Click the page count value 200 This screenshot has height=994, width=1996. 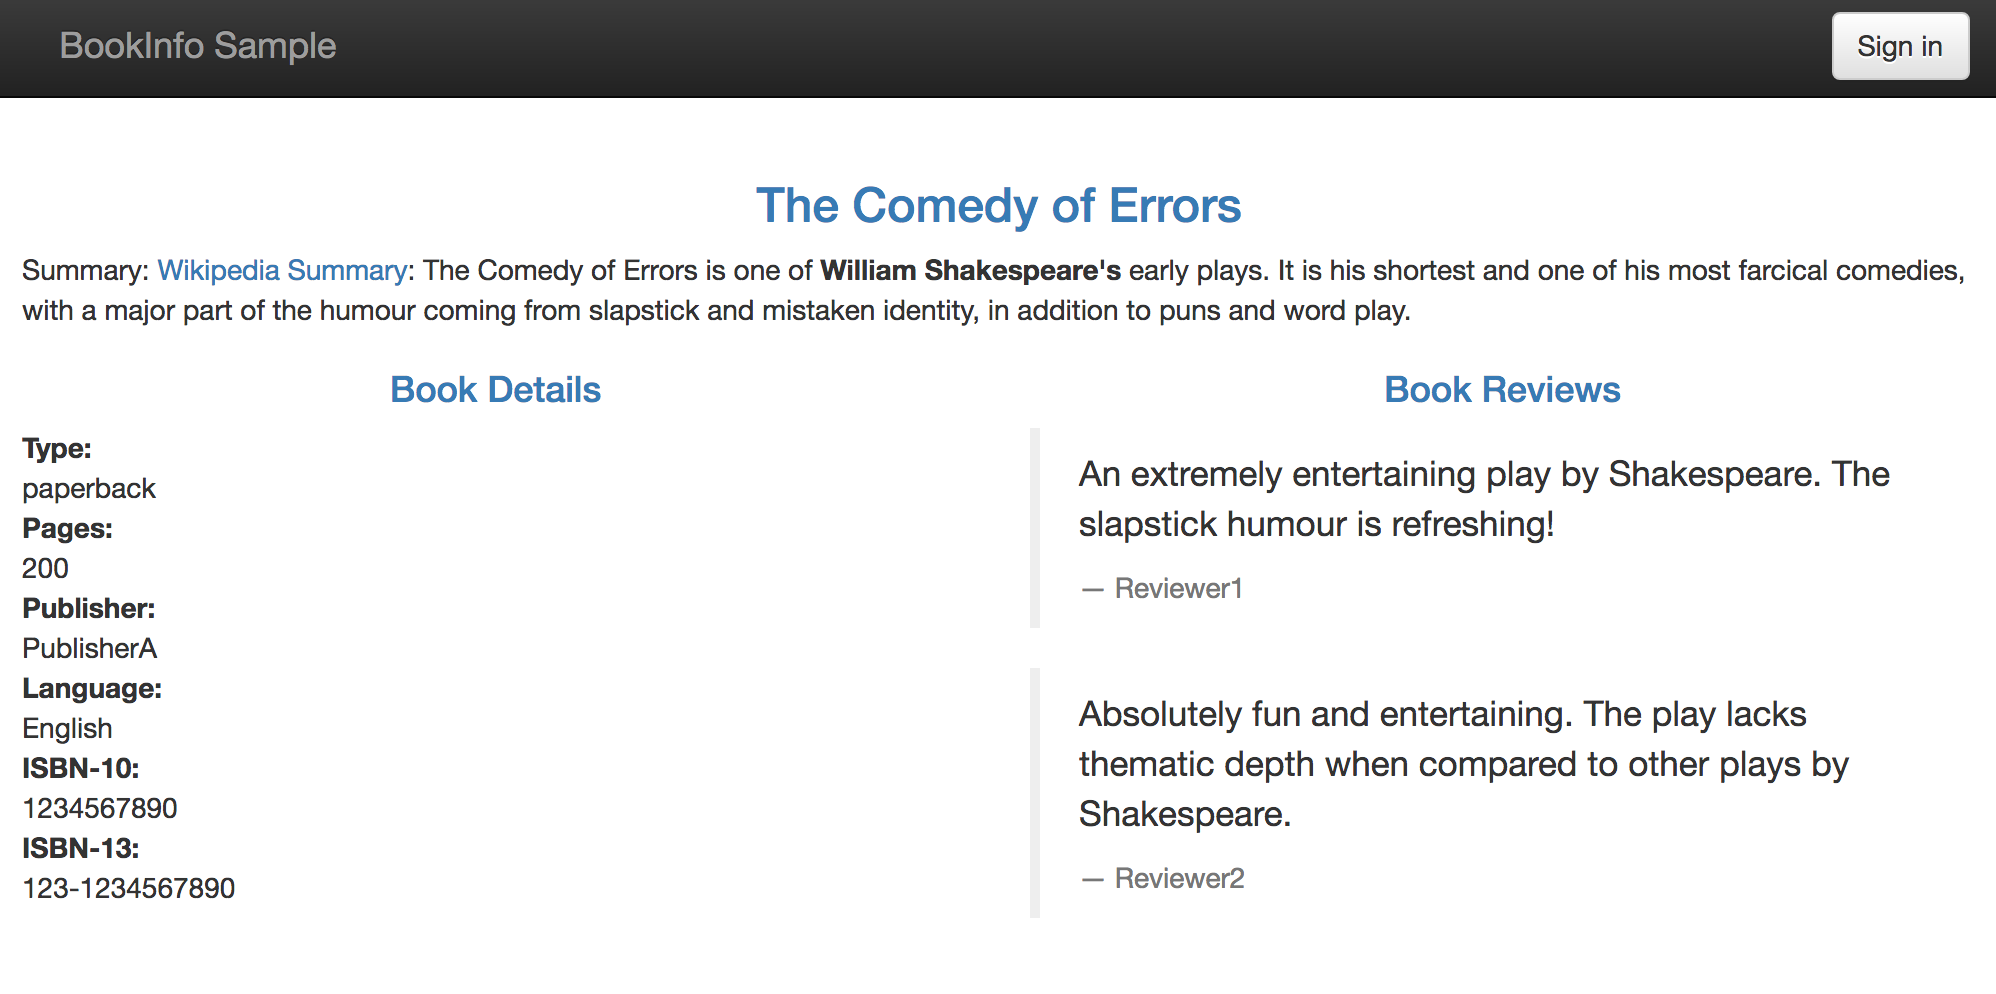45,568
